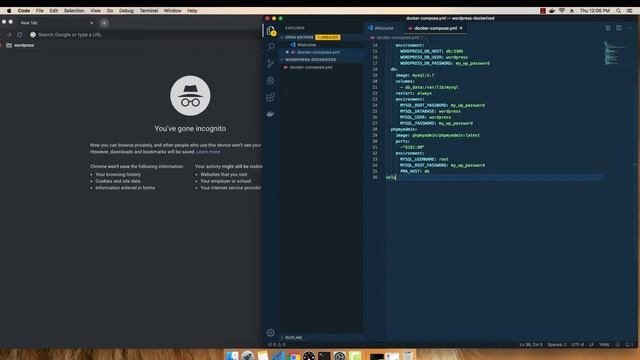Open the wordpress bookmarks folder in Chrome

20,45
